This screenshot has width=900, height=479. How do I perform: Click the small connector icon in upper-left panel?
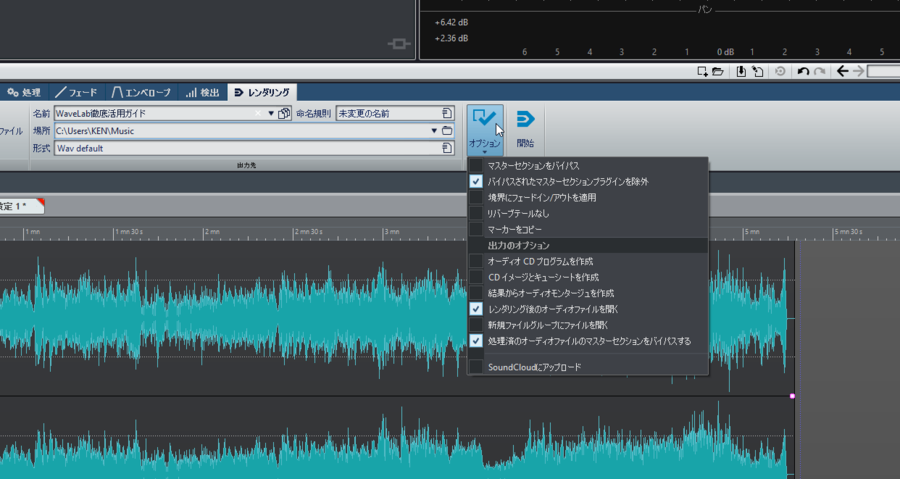tap(399, 44)
